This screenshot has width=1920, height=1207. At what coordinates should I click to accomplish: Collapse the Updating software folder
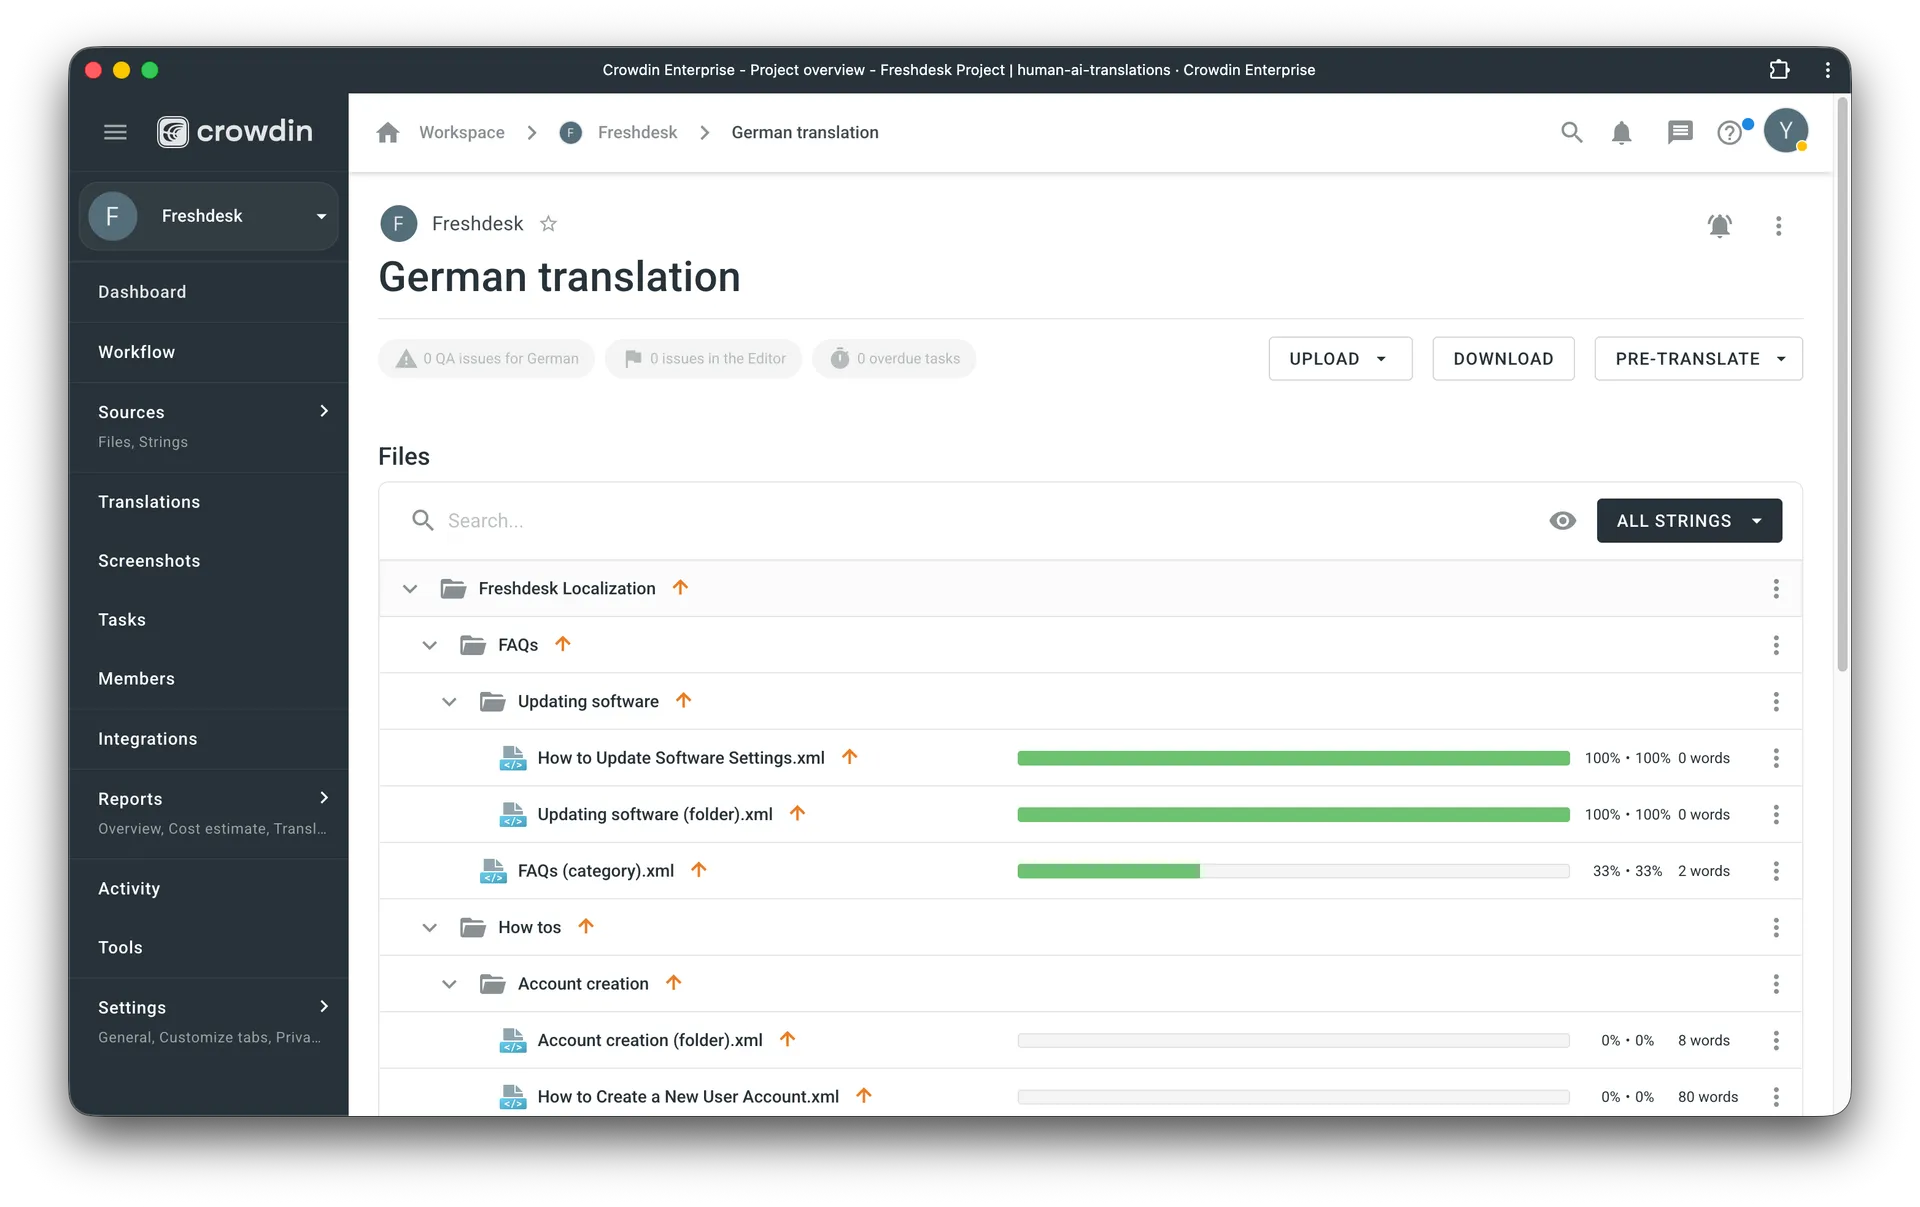pyautogui.click(x=448, y=701)
